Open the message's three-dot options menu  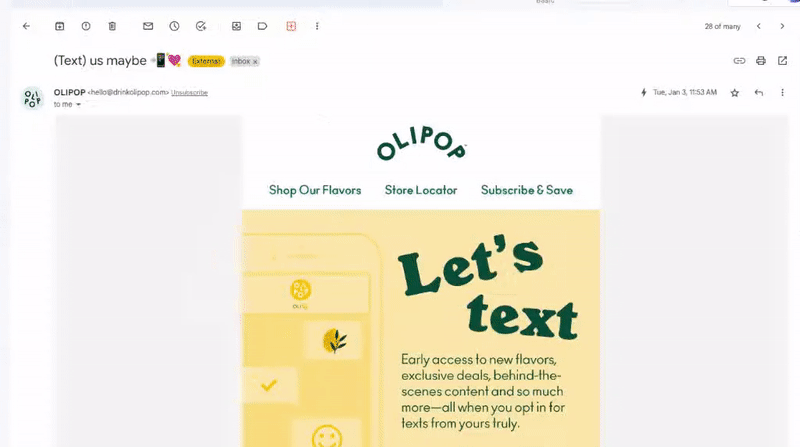[782, 92]
